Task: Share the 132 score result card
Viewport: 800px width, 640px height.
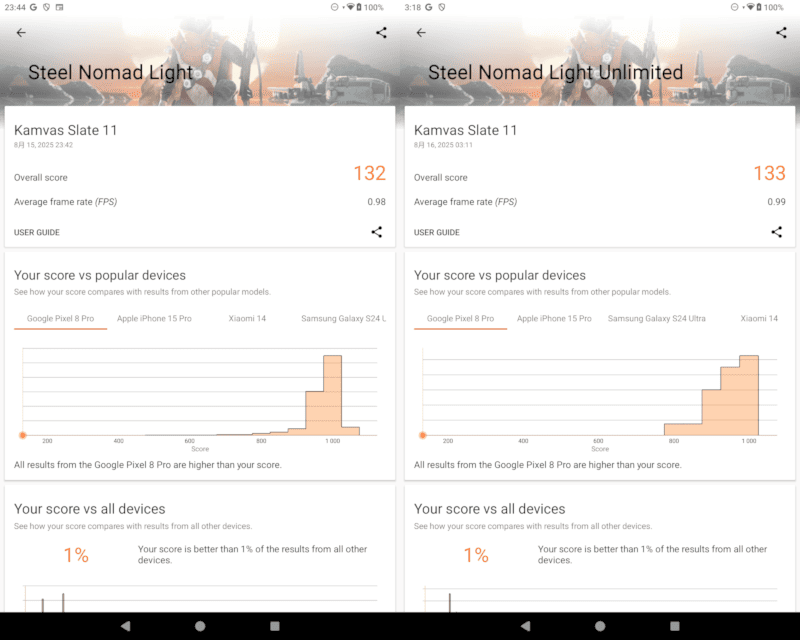Action: pyautogui.click(x=377, y=232)
